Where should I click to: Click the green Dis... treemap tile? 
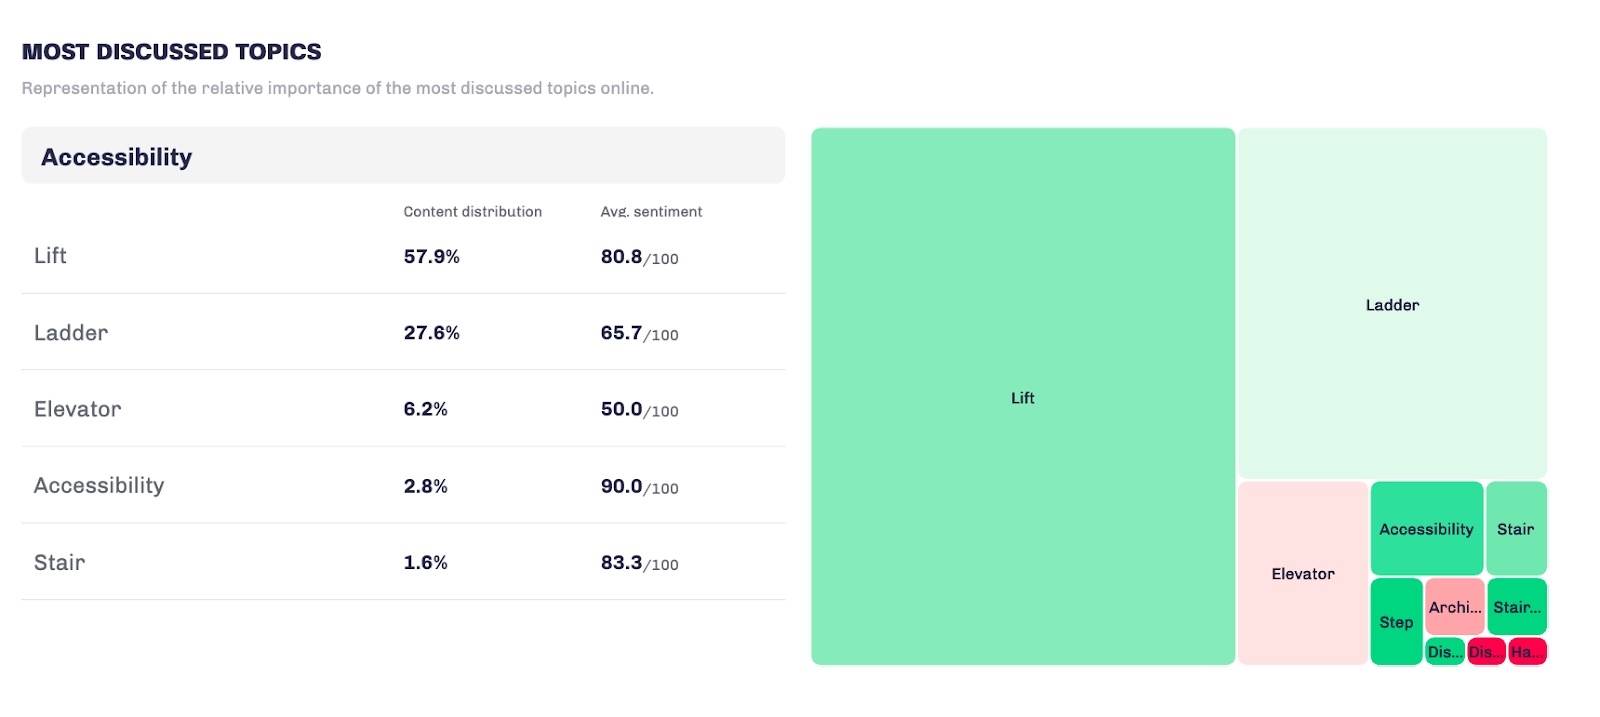[x=1444, y=651]
